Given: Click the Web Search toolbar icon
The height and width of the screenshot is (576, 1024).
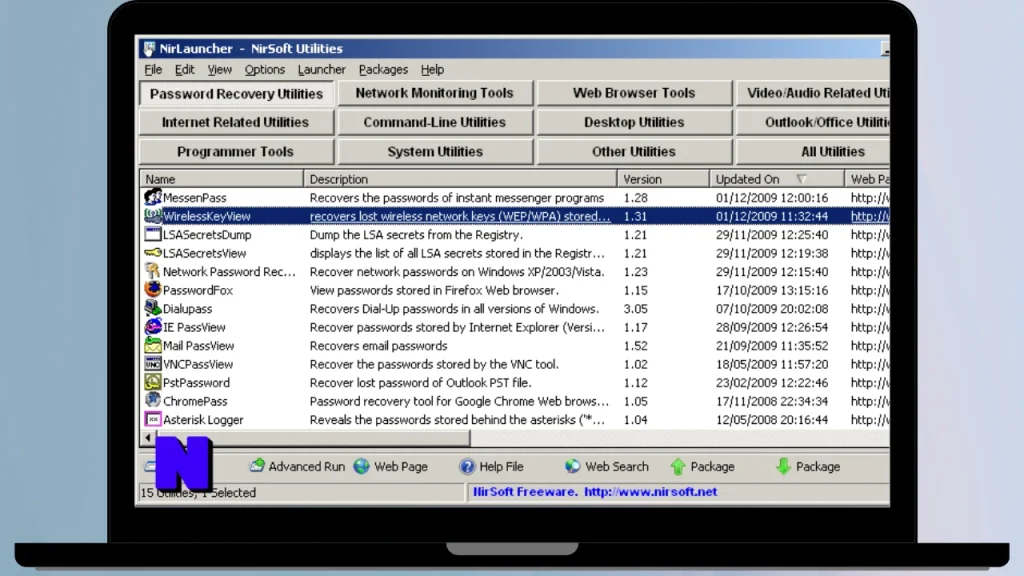Looking at the screenshot, I should [572, 466].
